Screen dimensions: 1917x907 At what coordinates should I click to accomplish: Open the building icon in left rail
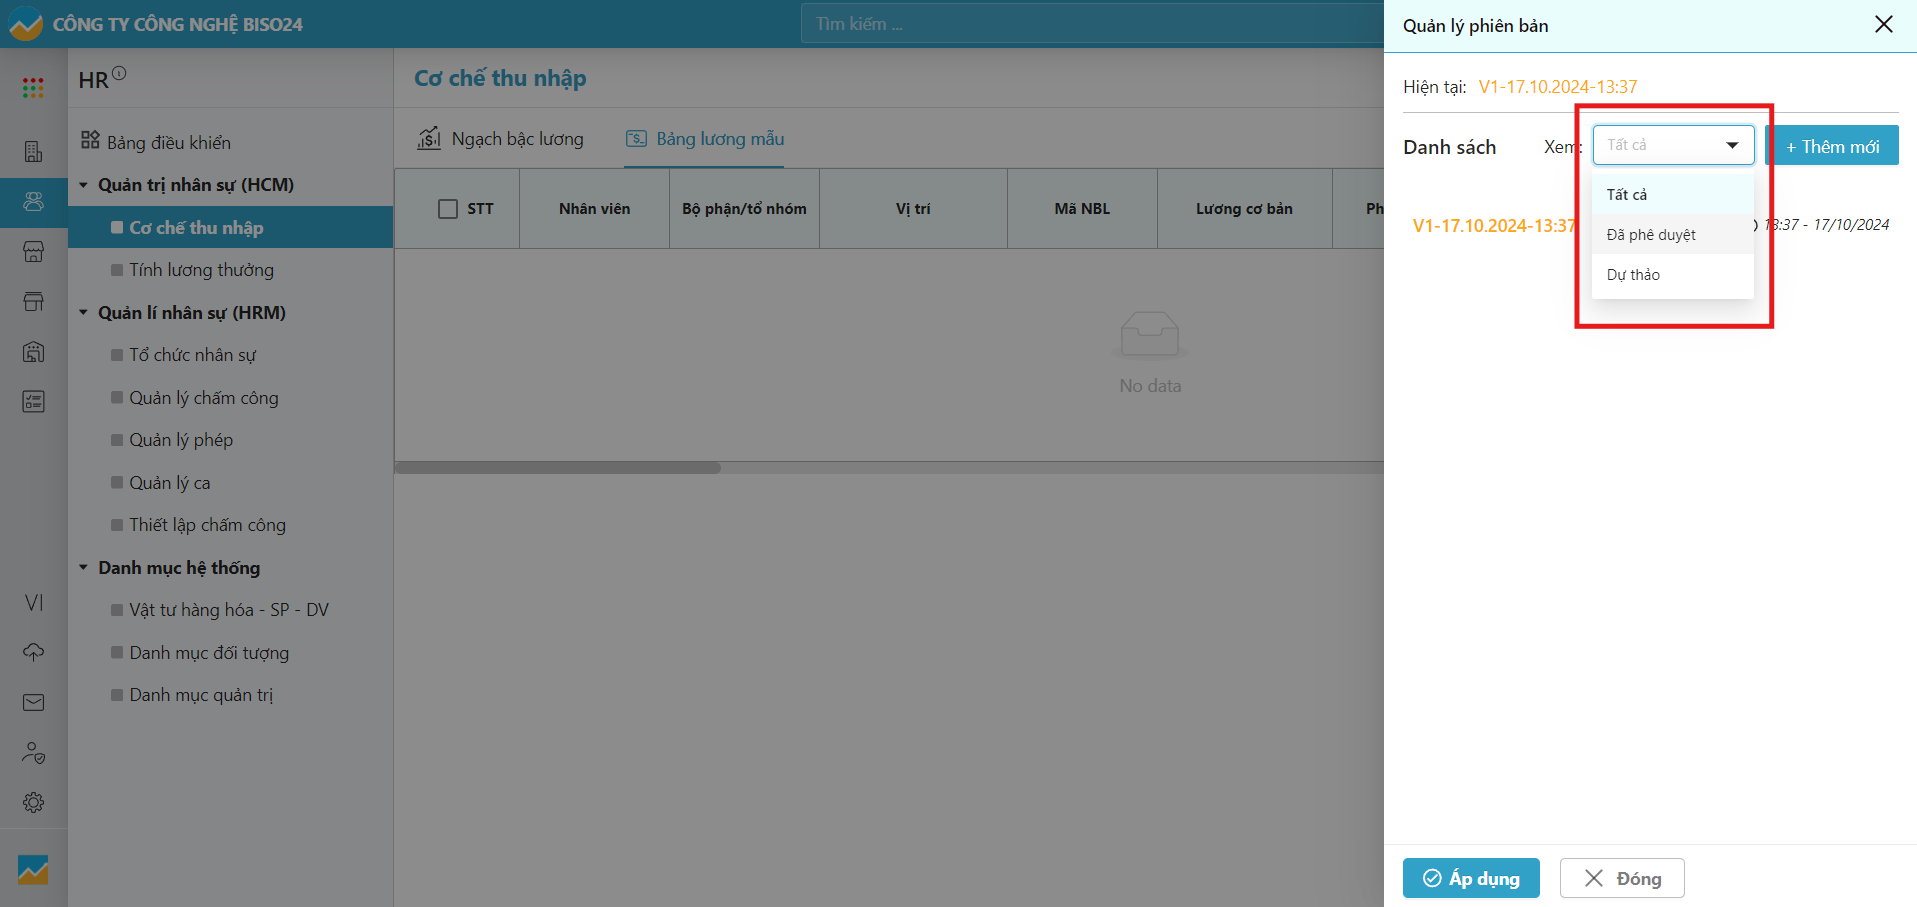[x=33, y=151]
